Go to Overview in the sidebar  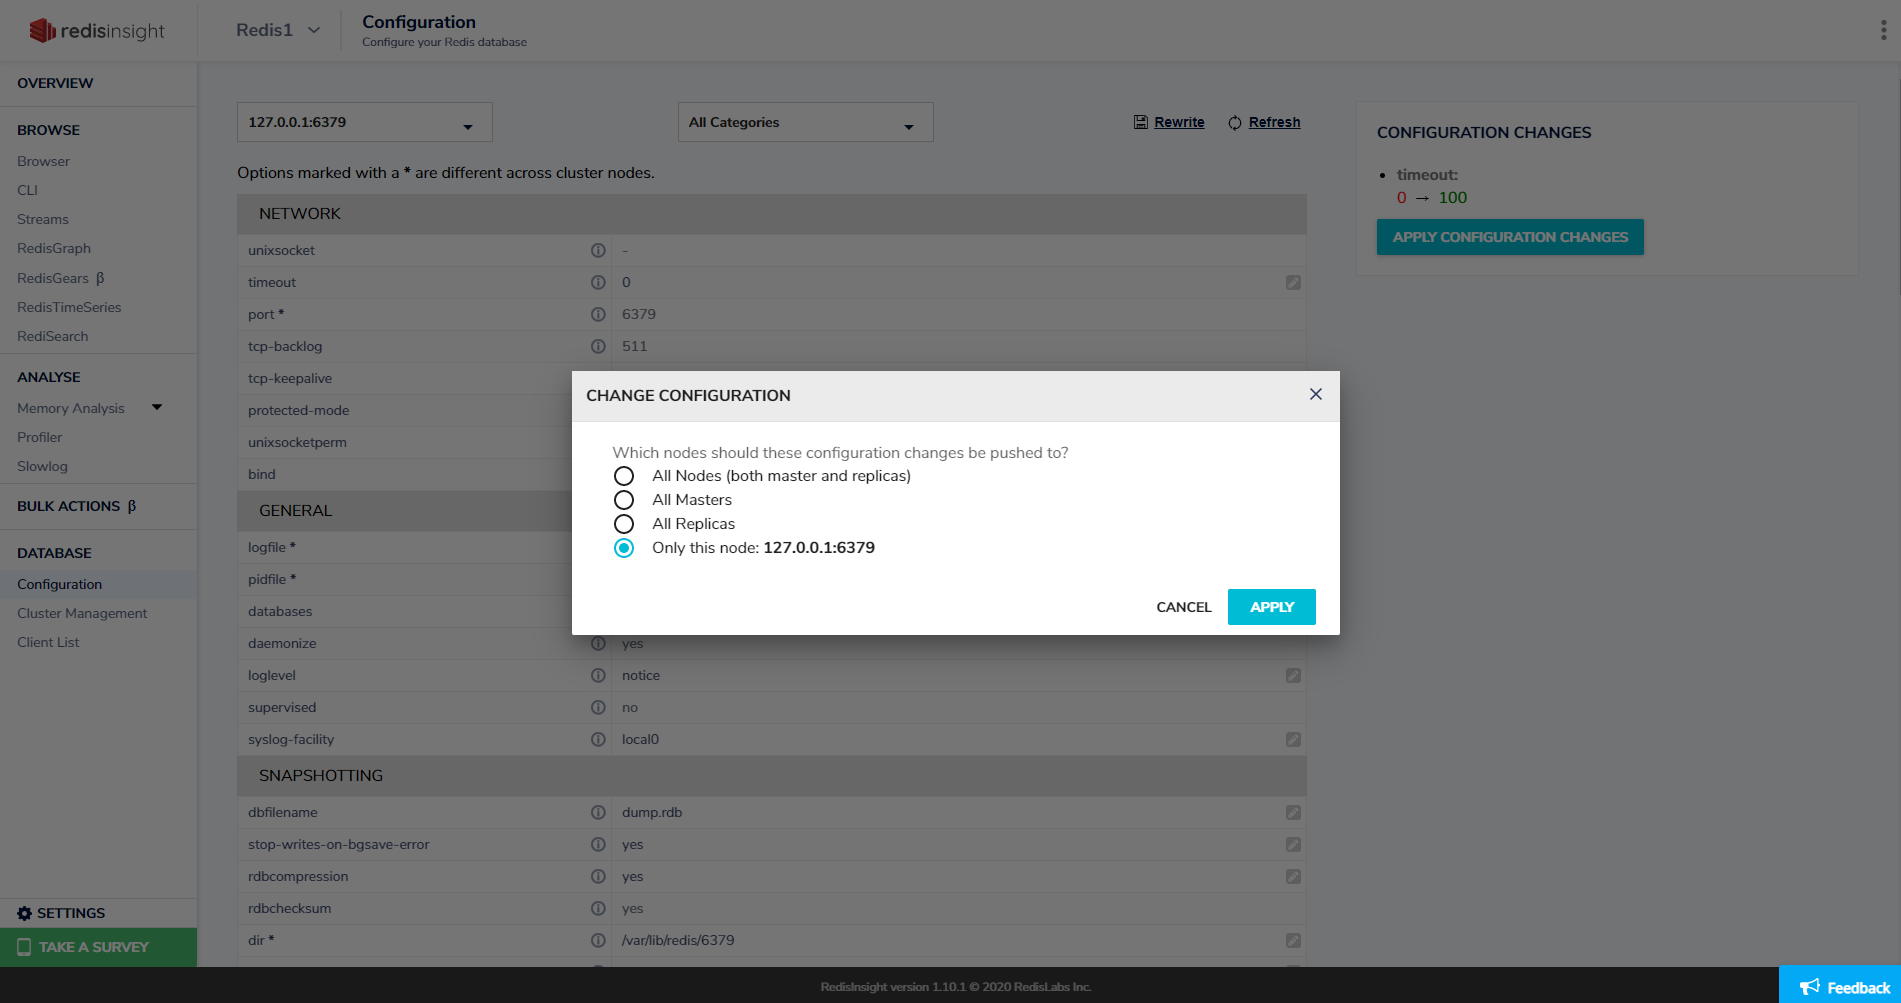tap(55, 83)
